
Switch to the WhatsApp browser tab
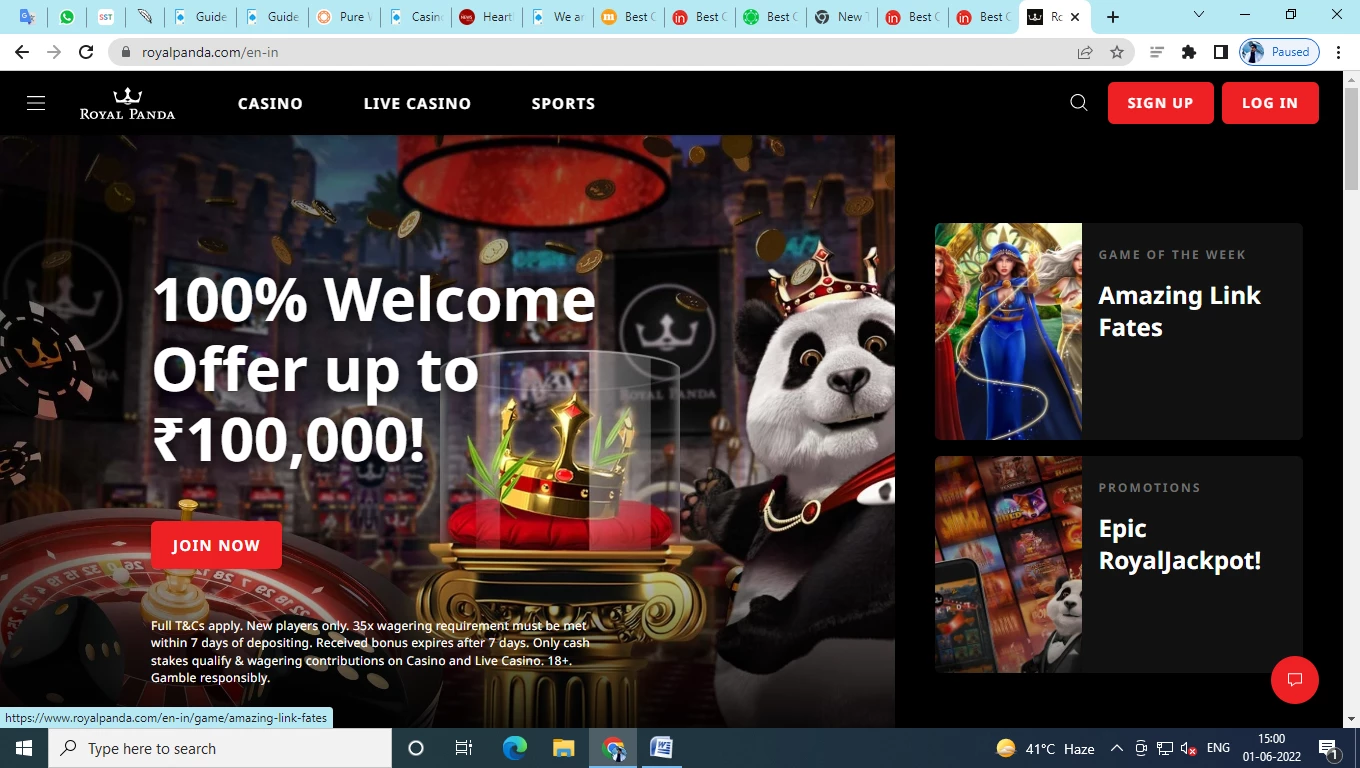[x=67, y=17]
